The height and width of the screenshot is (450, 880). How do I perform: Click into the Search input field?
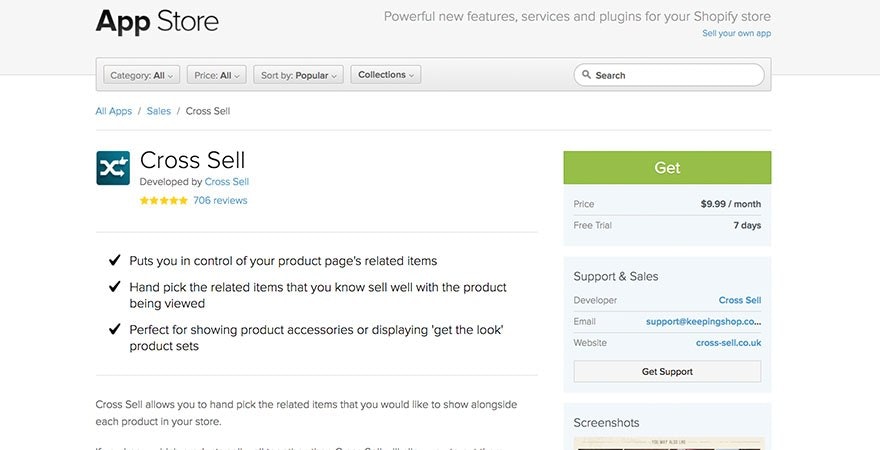tap(675, 75)
